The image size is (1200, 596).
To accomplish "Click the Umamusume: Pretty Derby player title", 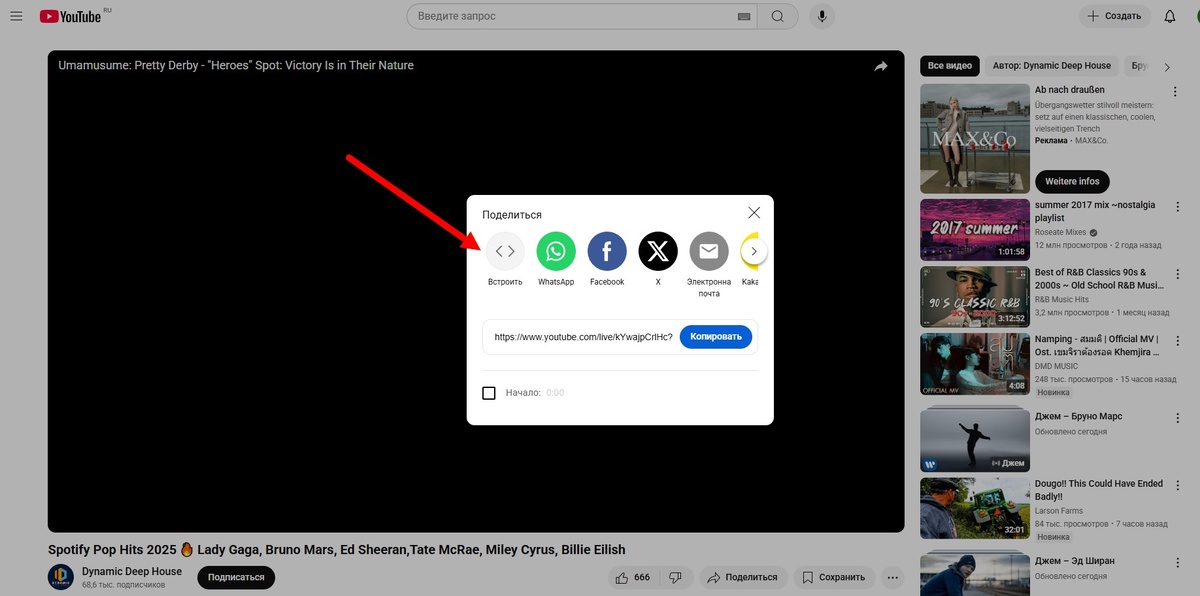I will [x=236, y=66].
